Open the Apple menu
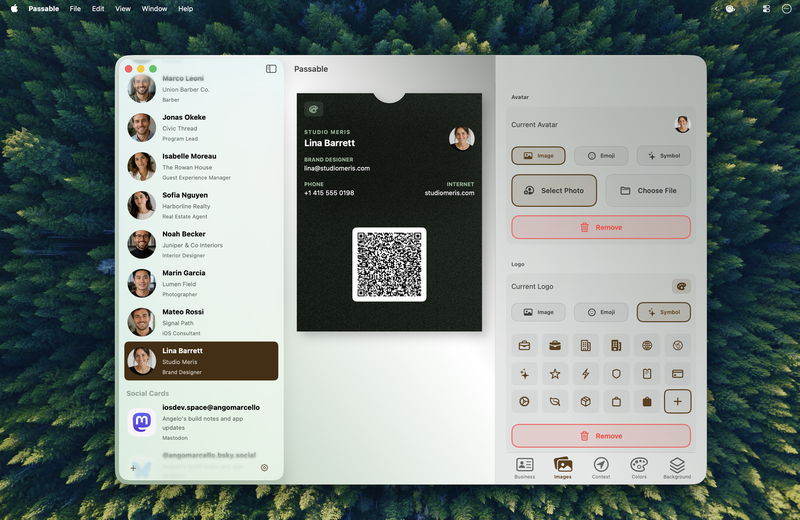This screenshot has height=520, width=800. coord(14,9)
